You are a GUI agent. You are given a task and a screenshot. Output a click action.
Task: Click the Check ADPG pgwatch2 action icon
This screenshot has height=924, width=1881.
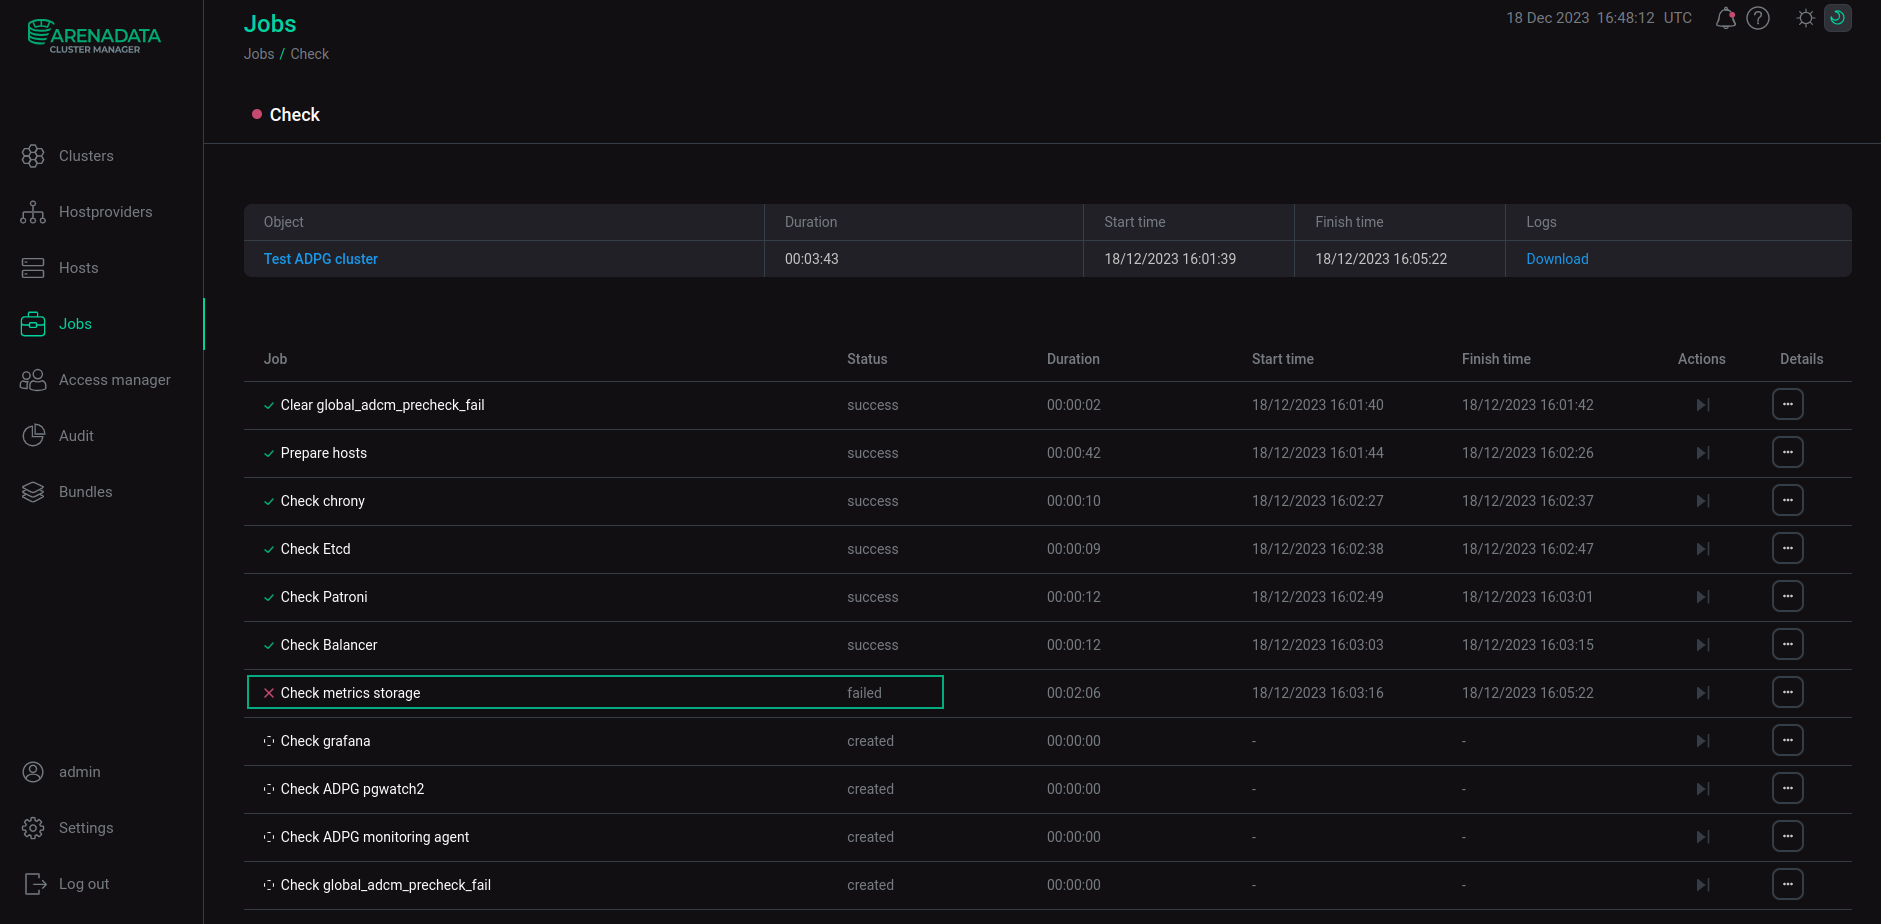[1703, 789]
